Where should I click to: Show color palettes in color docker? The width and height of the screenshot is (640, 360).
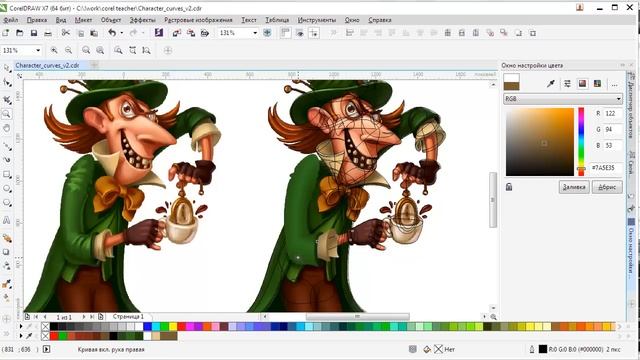(x=597, y=84)
